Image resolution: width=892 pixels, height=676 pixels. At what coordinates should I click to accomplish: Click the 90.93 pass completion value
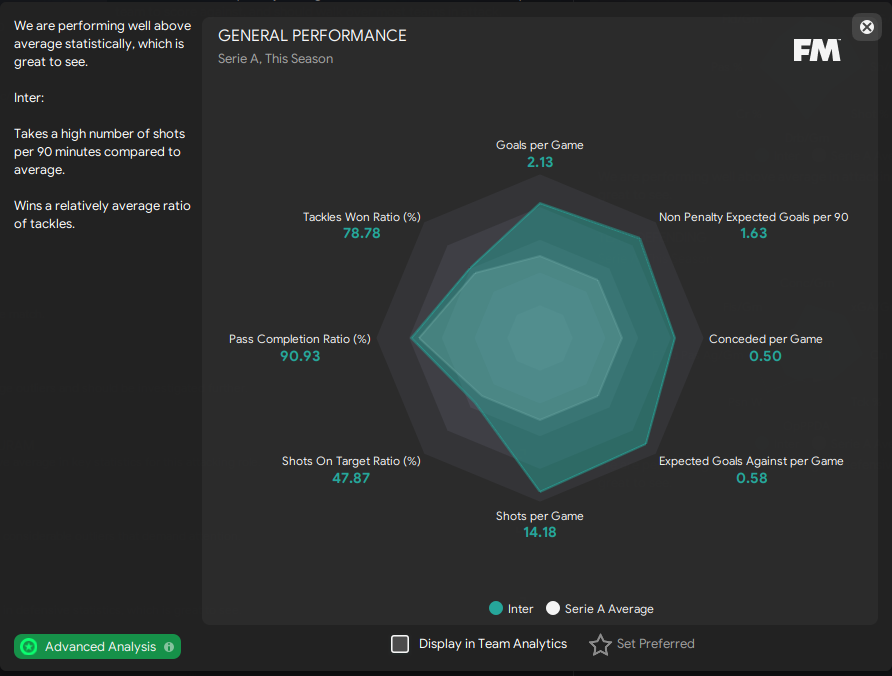(x=300, y=356)
